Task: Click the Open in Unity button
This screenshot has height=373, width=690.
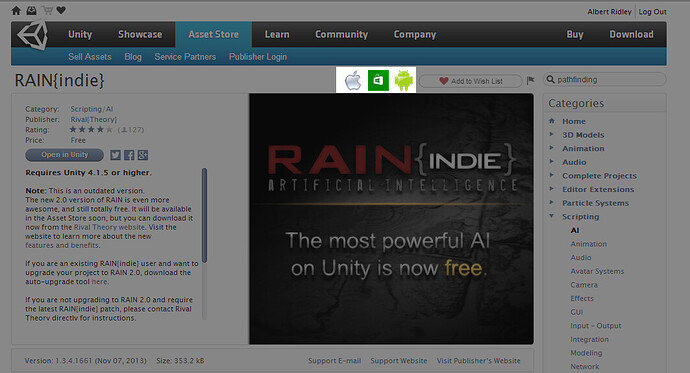Action: pos(65,155)
